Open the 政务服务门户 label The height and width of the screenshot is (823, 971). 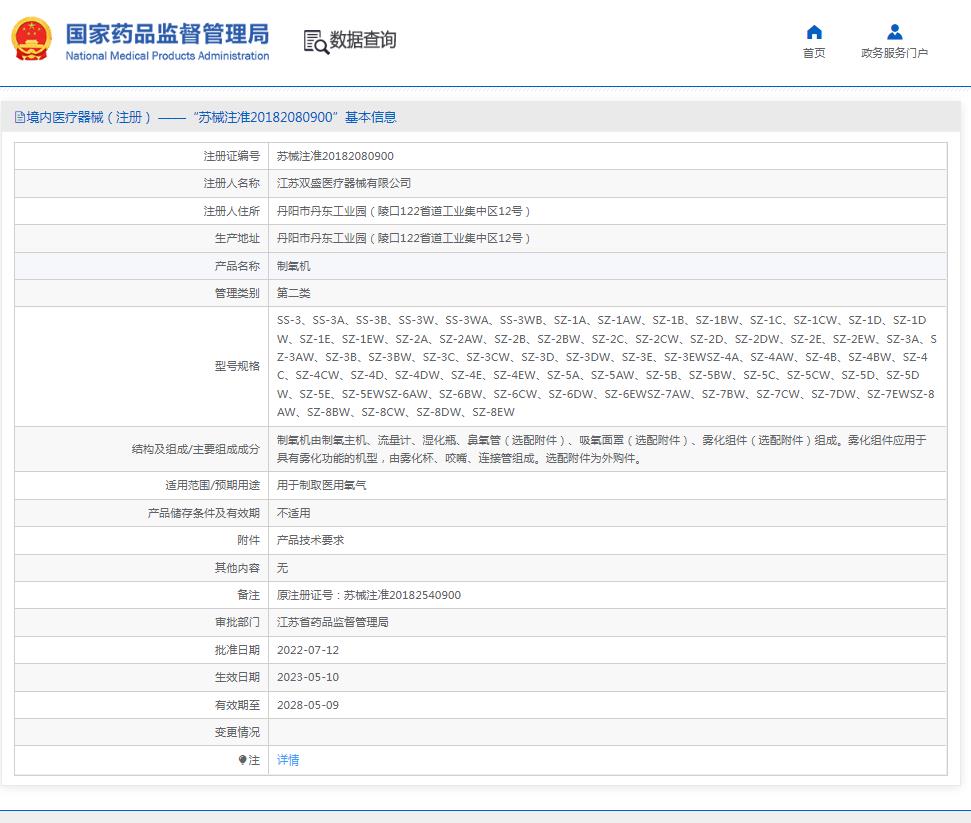[x=894, y=53]
